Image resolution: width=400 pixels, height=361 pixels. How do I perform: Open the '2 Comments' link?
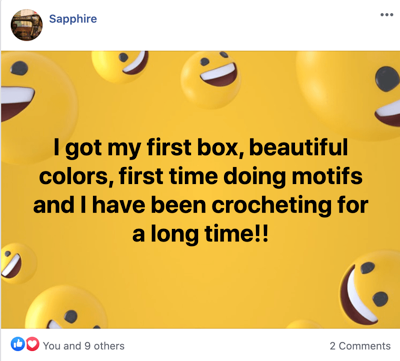click(360, 346)
